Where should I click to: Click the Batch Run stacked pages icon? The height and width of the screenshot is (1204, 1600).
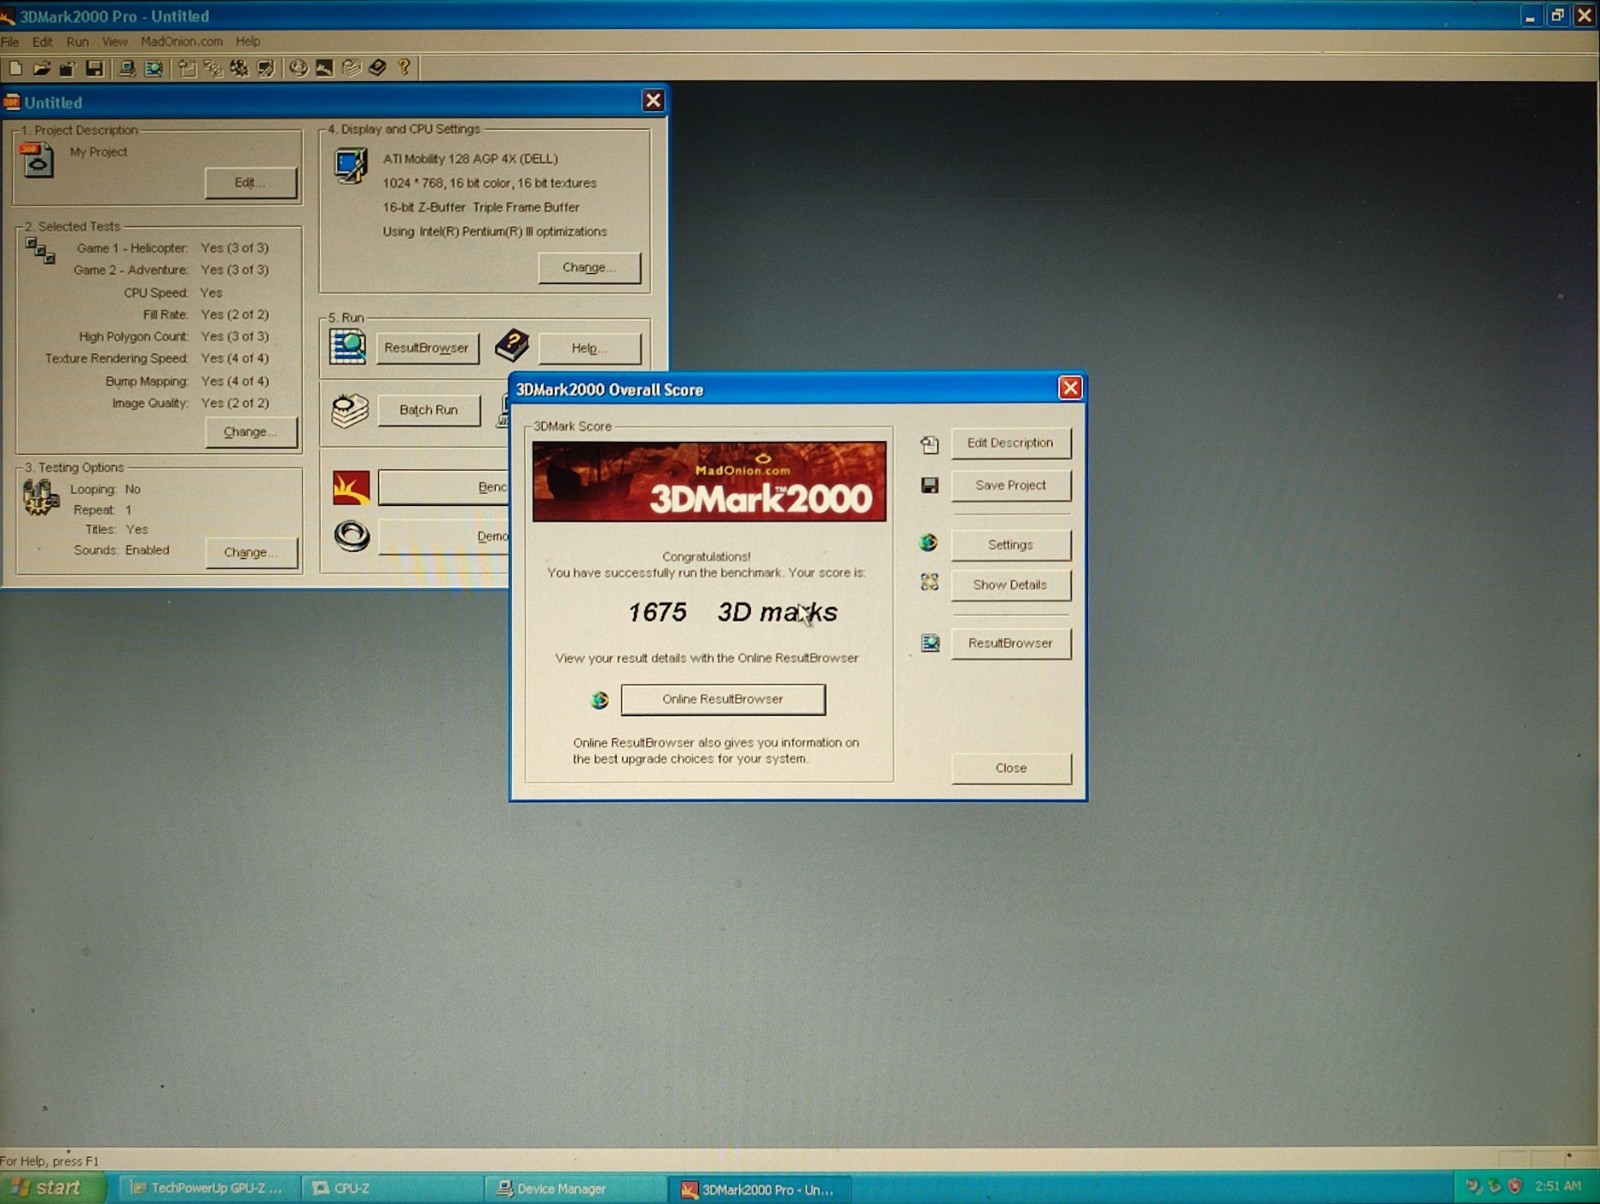[350, 410]
